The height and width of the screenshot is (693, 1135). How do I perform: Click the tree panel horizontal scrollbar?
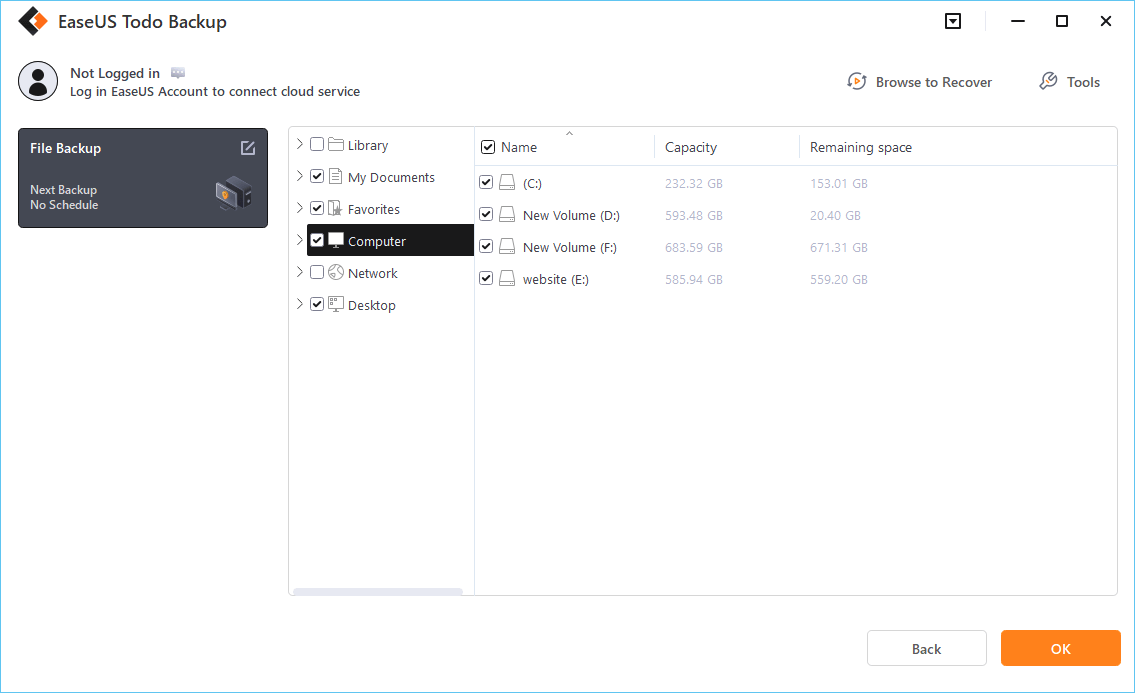pos(377,592)
